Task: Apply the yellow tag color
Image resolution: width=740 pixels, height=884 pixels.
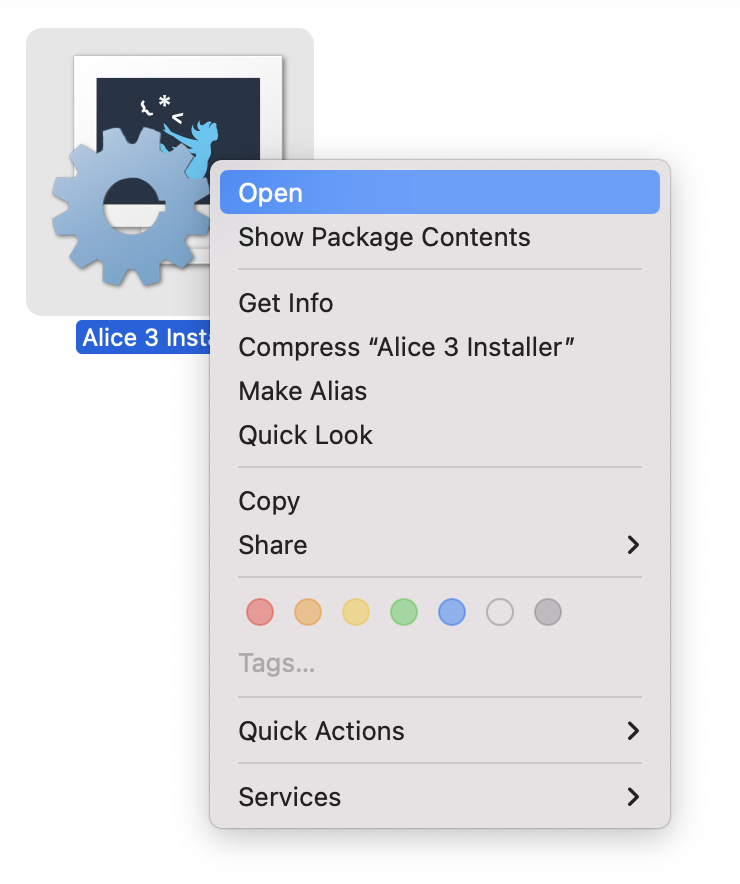Action: pos(356,612)
